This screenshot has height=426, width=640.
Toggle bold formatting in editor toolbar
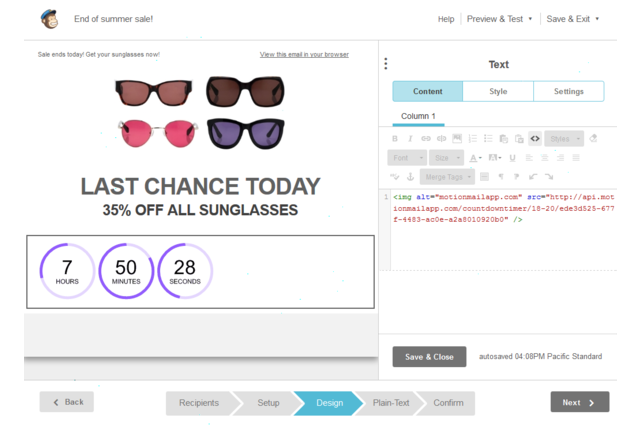tap(395, 139)
